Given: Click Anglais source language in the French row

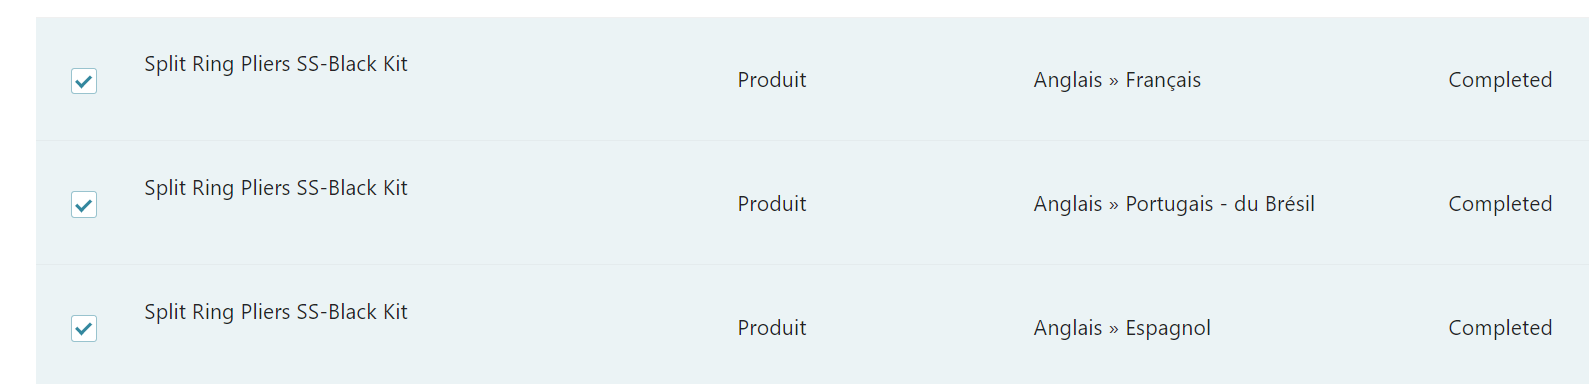Looking at the screenshot, I should tap(1068, 81).
